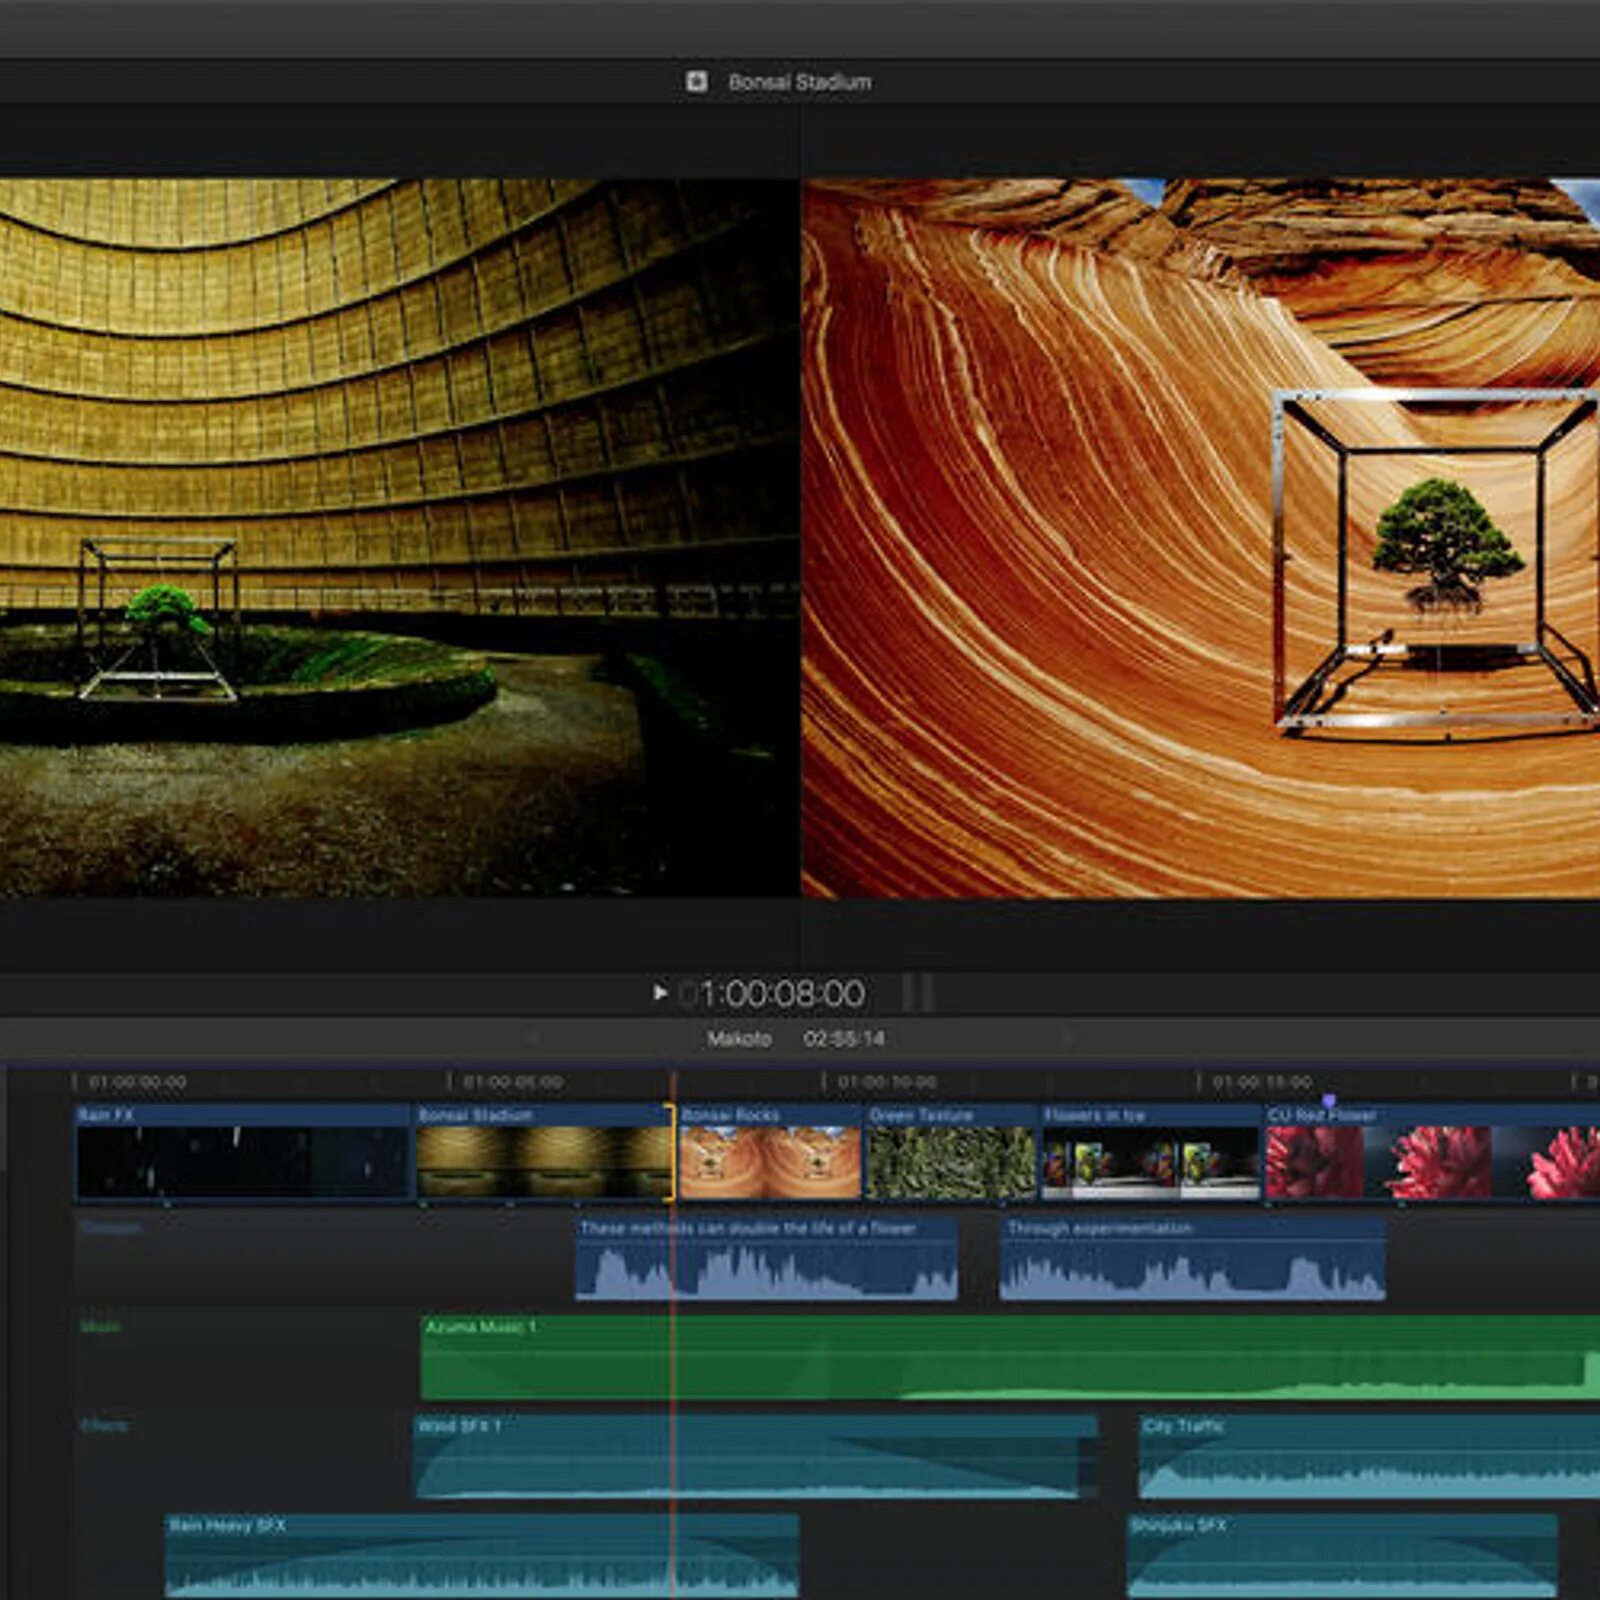The image size is (1600, 1600).
Task: Click the yellow trim edge of Bonsai Stadium clip
Action: pyautogui.click(x=670, y=1152)
